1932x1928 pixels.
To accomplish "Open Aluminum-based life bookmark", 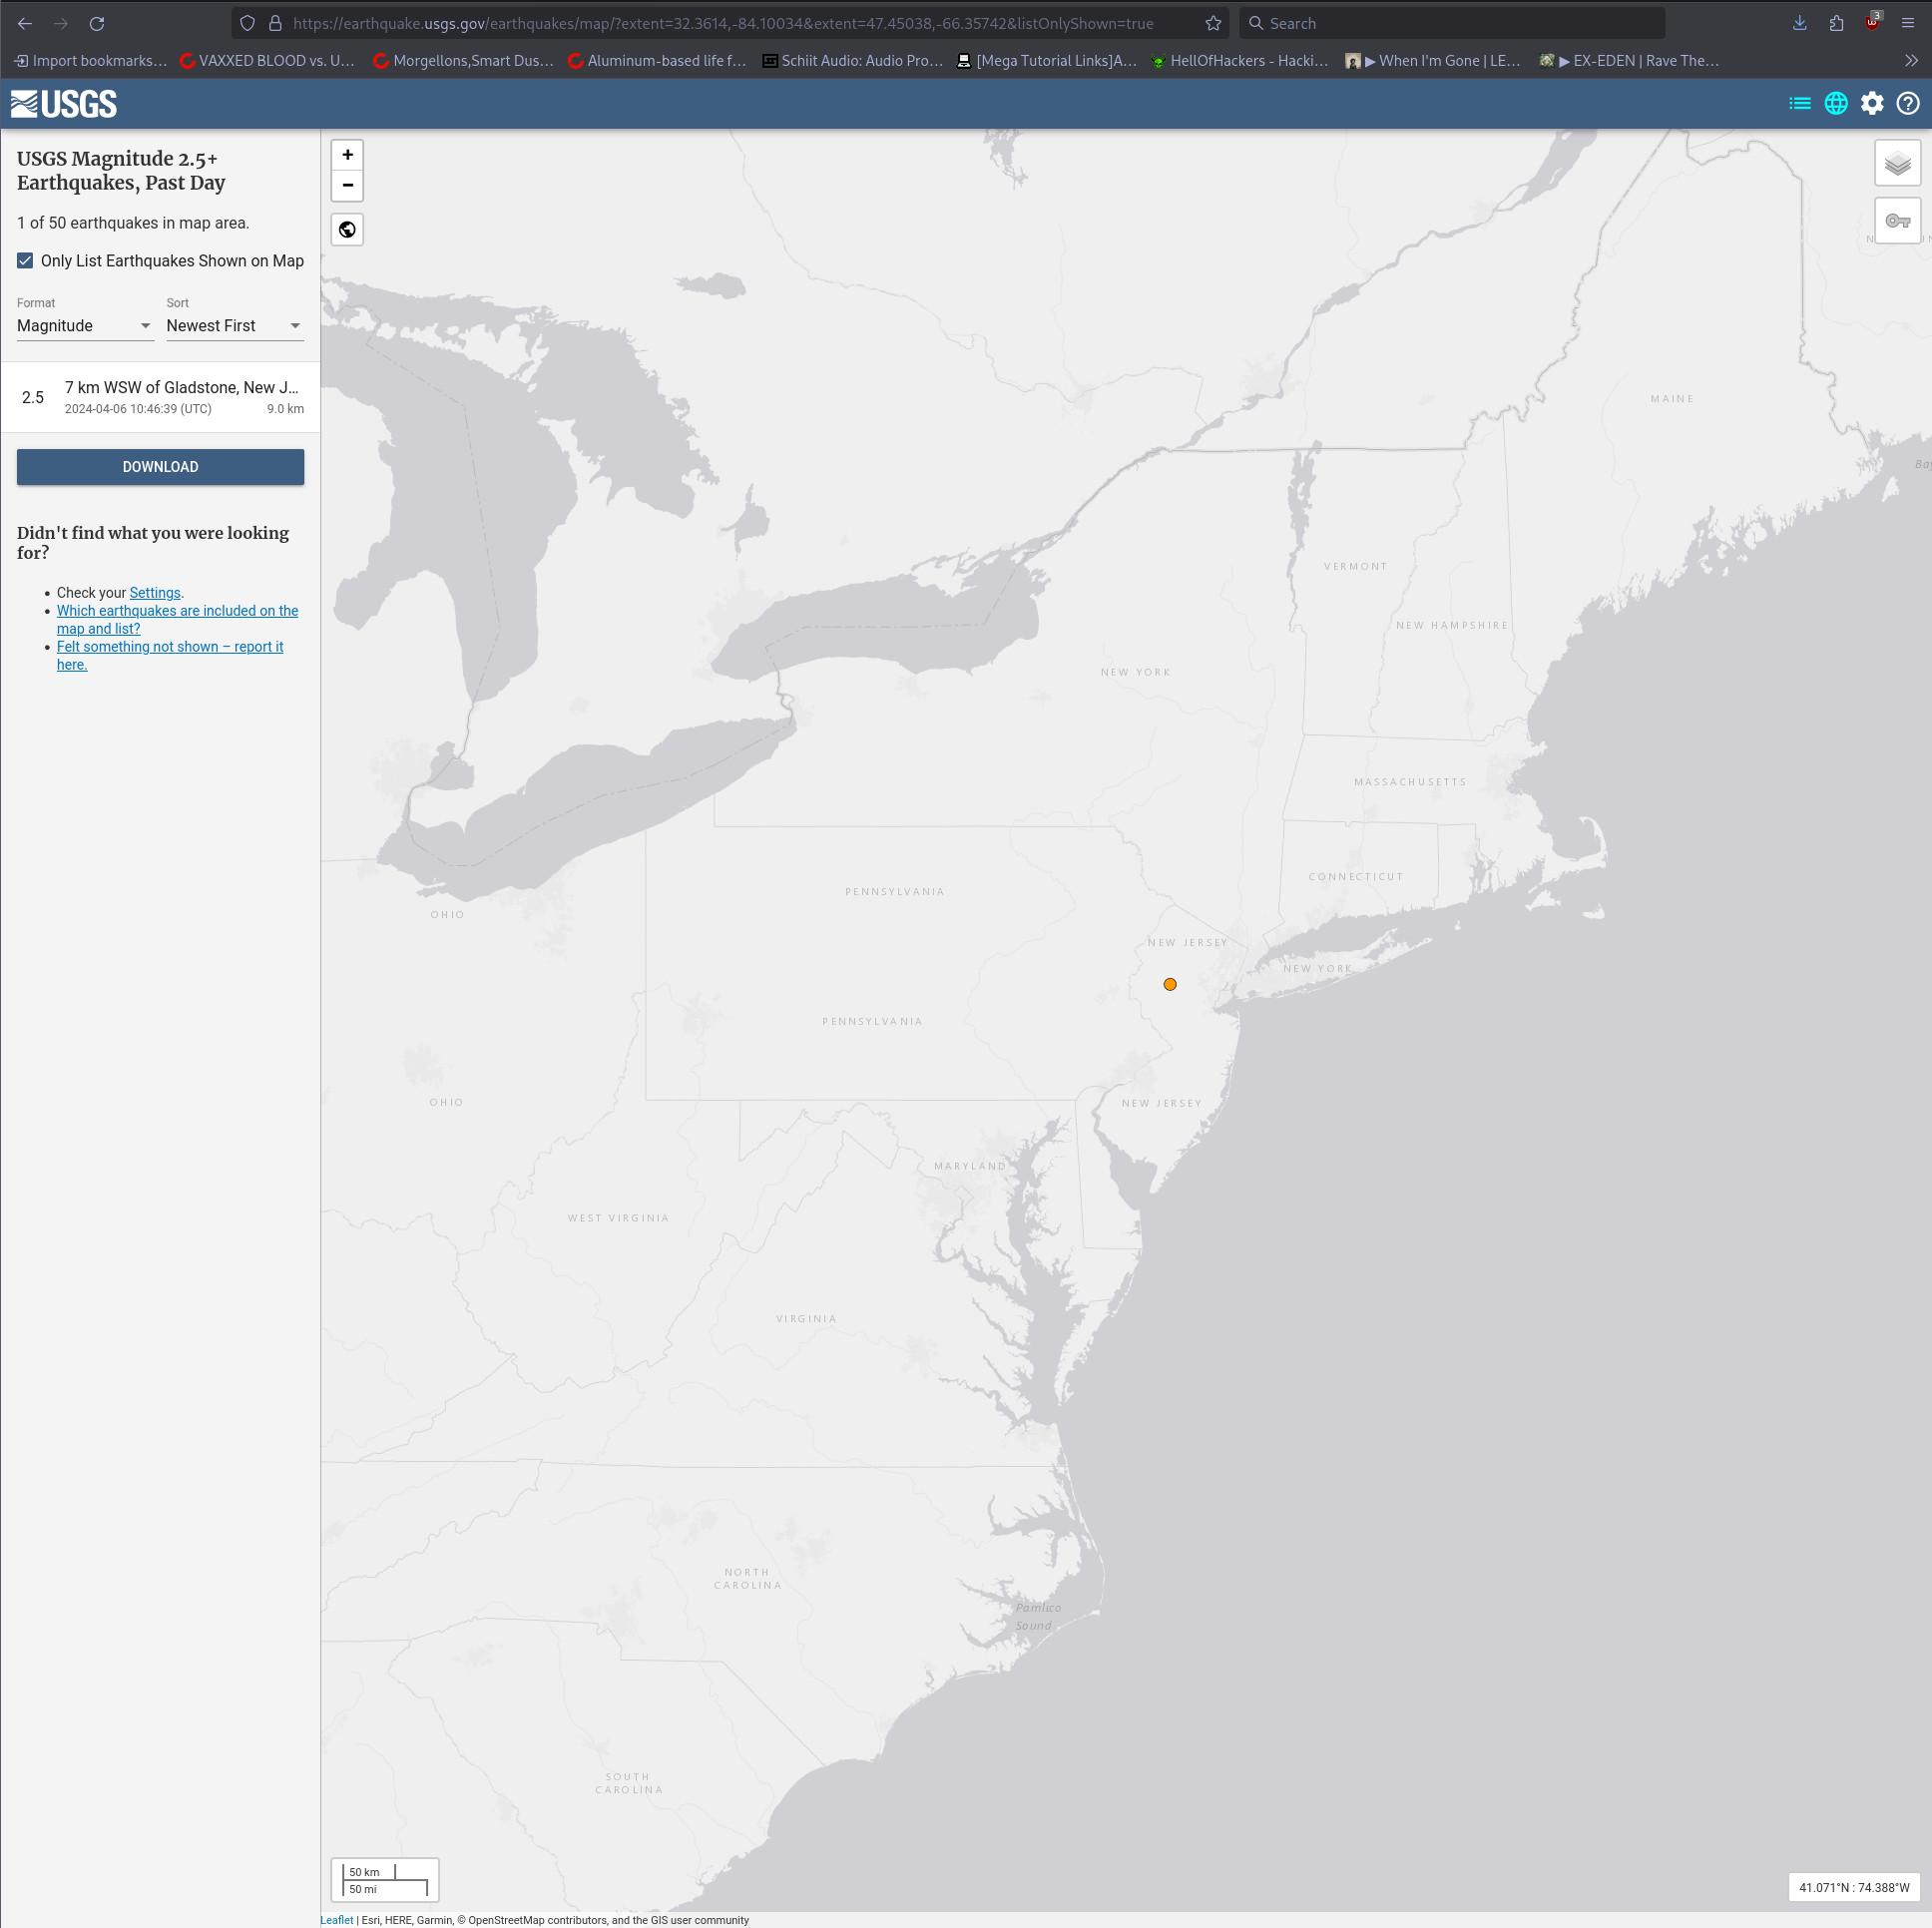I will pyautogui.click(x=657, y=61).
